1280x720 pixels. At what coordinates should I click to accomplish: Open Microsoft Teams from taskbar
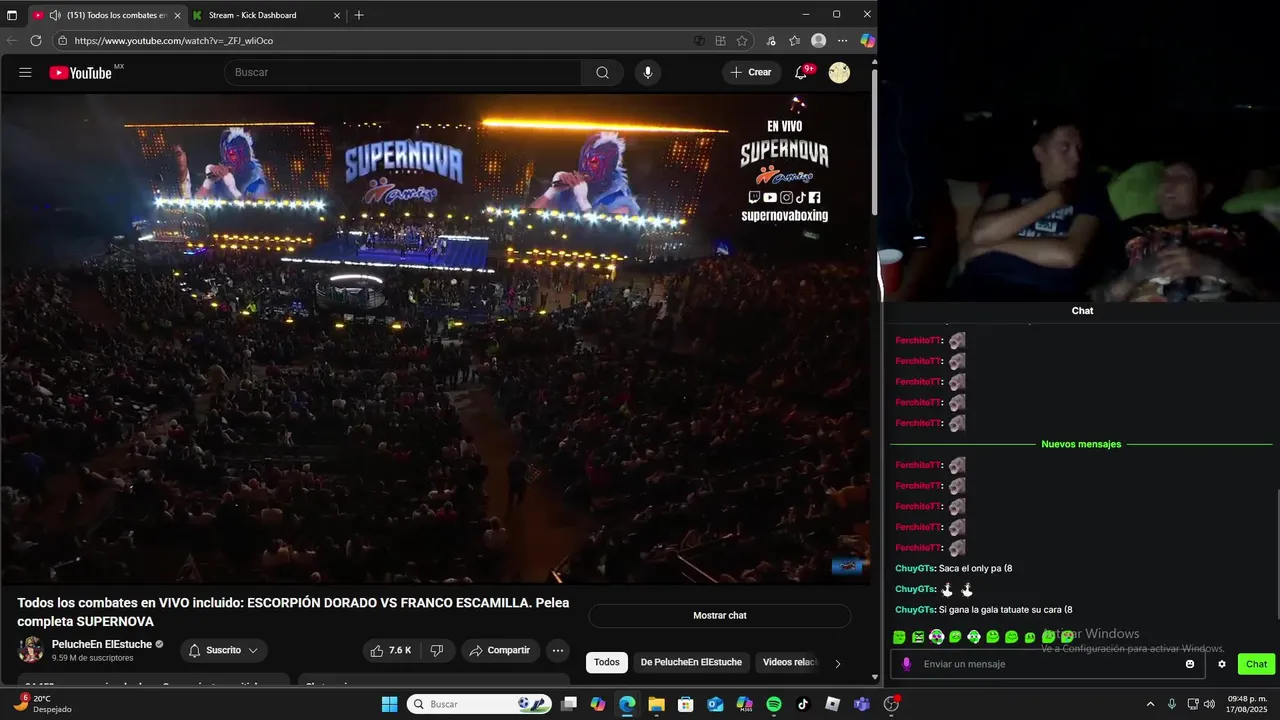tap(862, 704)
